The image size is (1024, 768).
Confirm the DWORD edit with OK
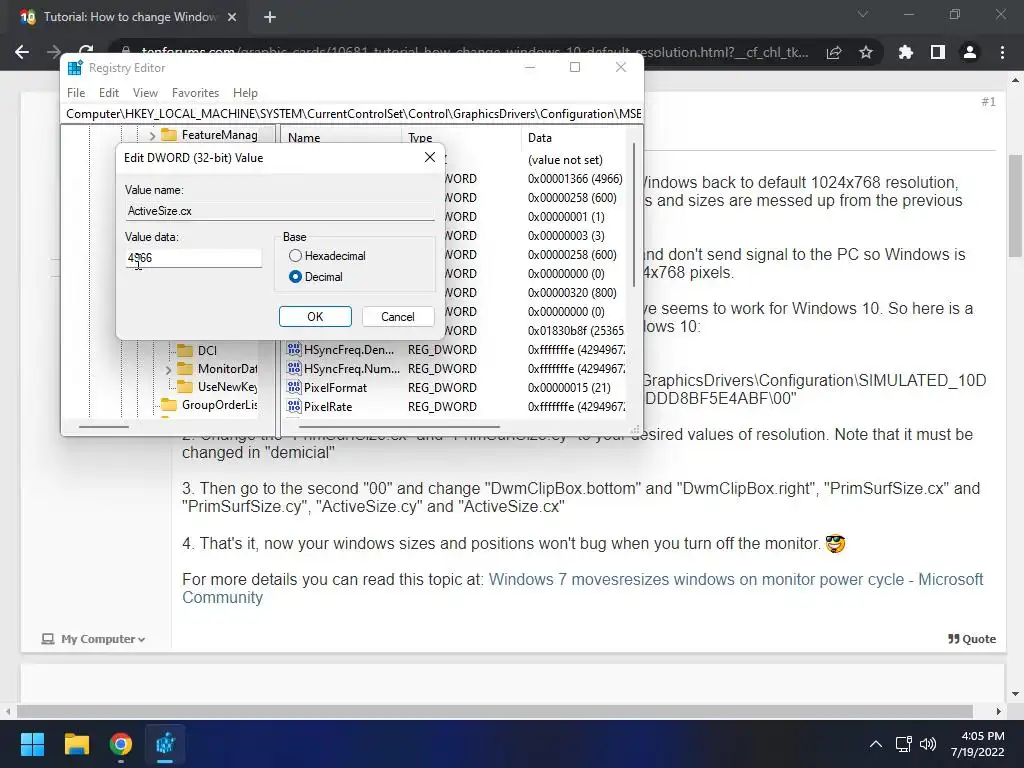pos(315,317)
